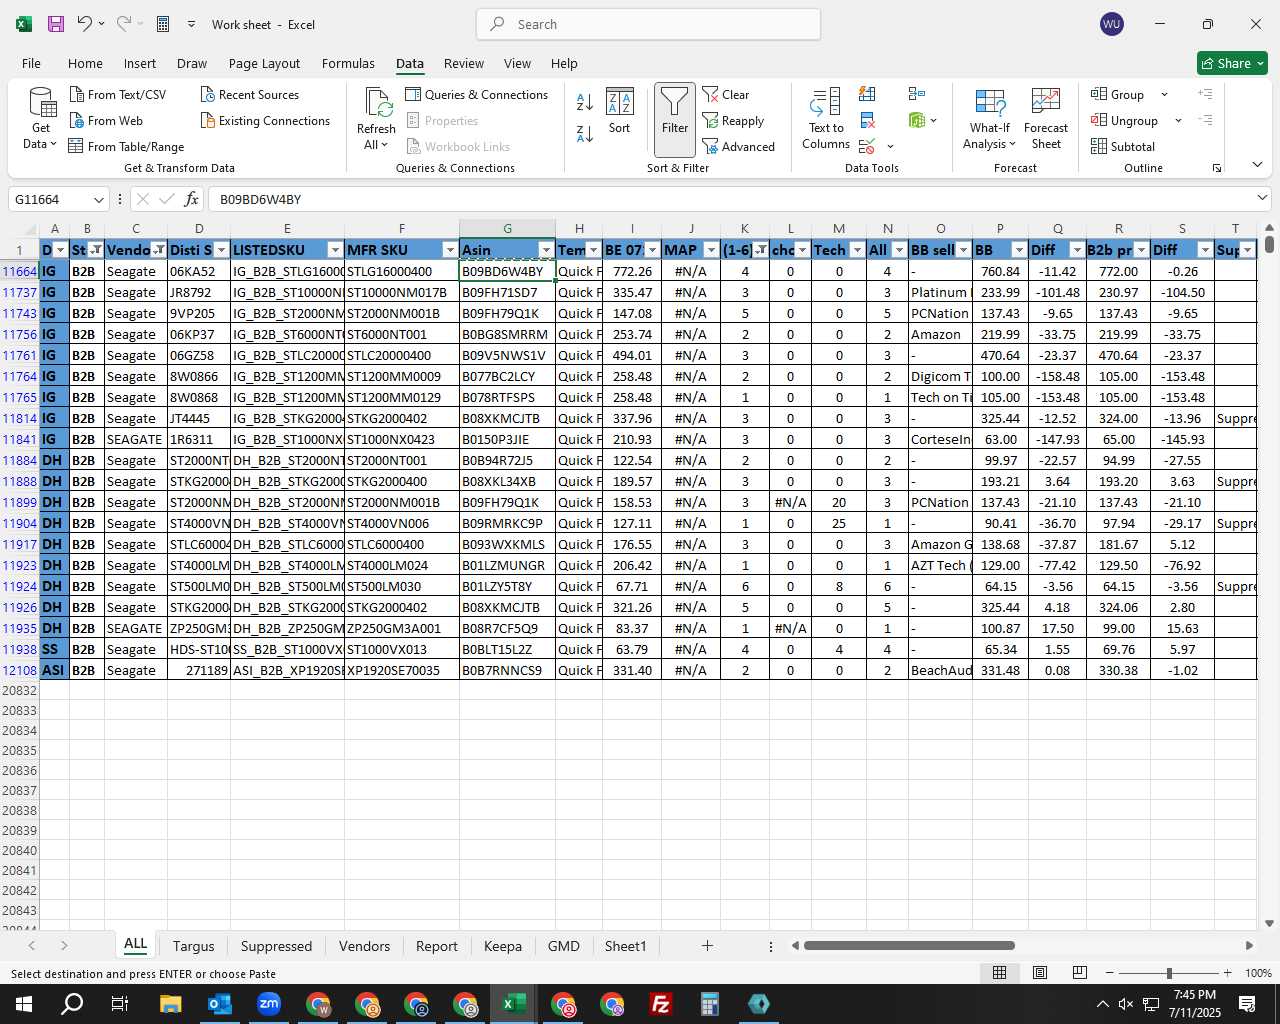
Task: Open Text to Columns wizard
Action: pos(826,119)
